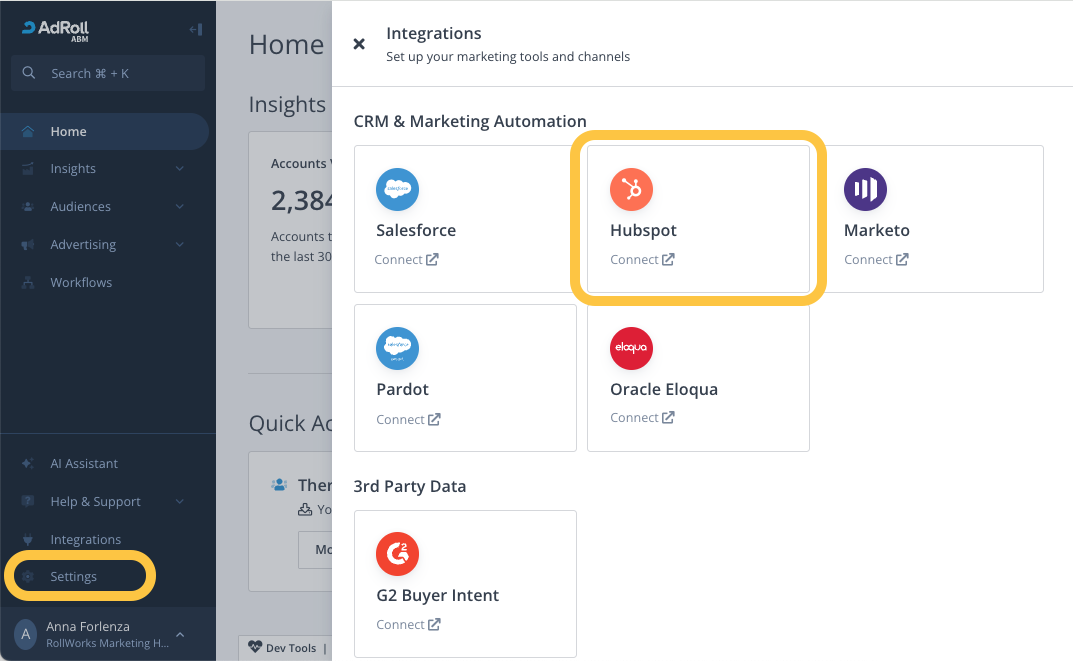
Task: Open the Anna Forlenza account menu
Action: point(100,634)
